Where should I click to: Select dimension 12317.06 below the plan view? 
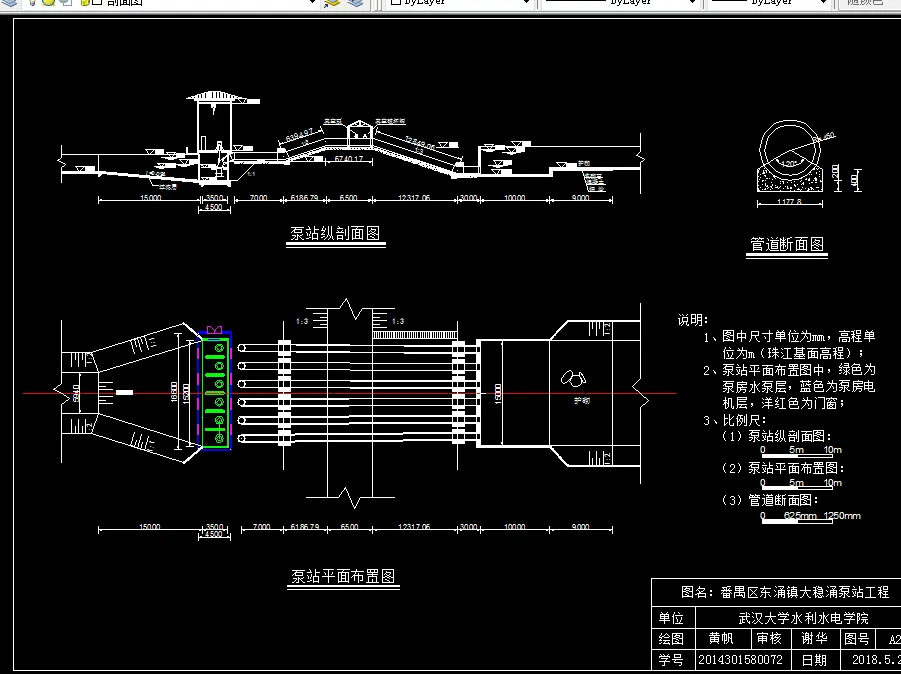coord(414,526)
